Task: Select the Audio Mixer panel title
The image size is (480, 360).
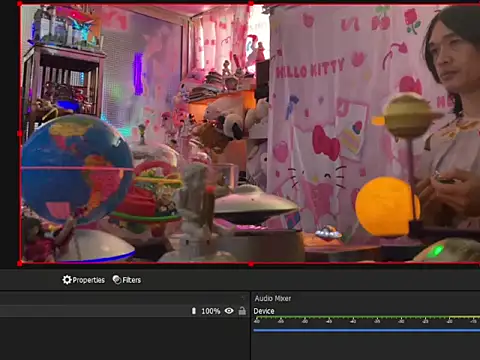Action: (x=273, y=298)
